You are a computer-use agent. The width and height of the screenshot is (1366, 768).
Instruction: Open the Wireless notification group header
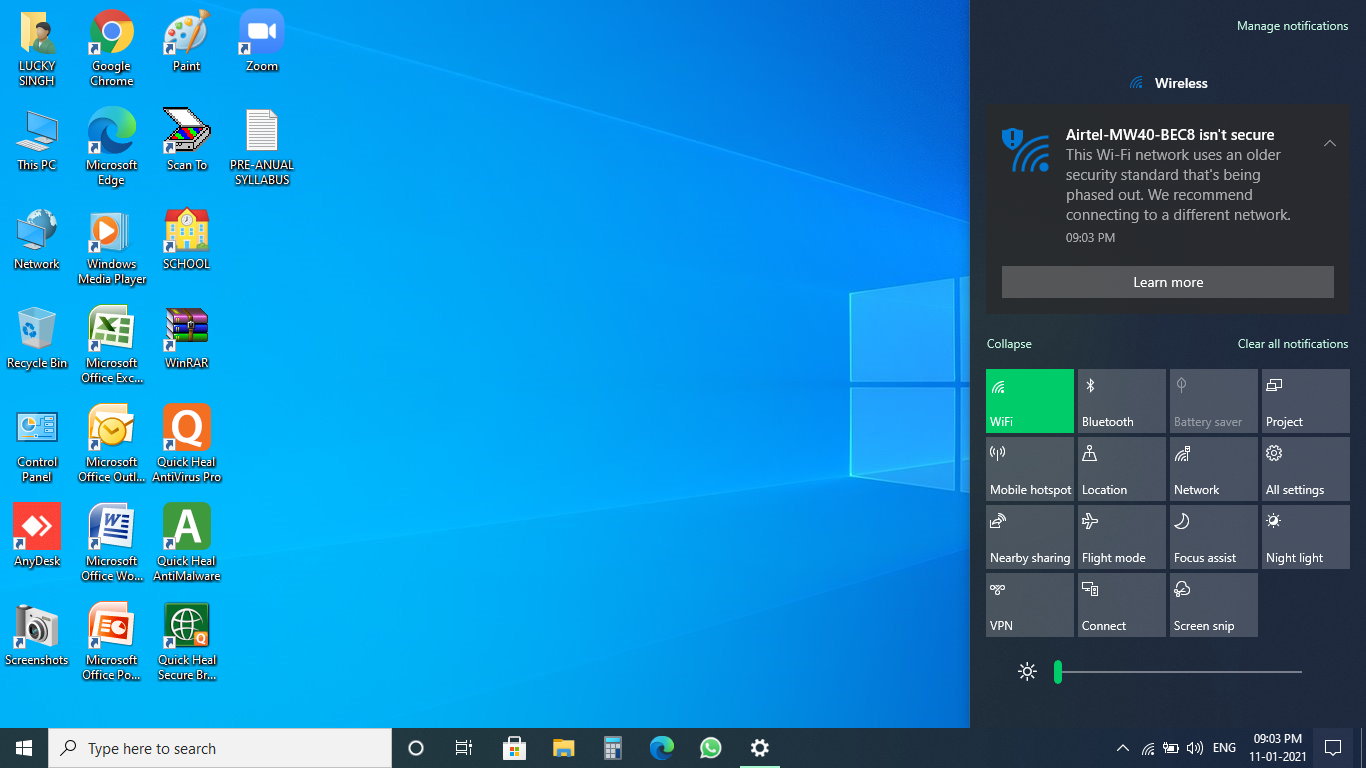point(1168,83)
